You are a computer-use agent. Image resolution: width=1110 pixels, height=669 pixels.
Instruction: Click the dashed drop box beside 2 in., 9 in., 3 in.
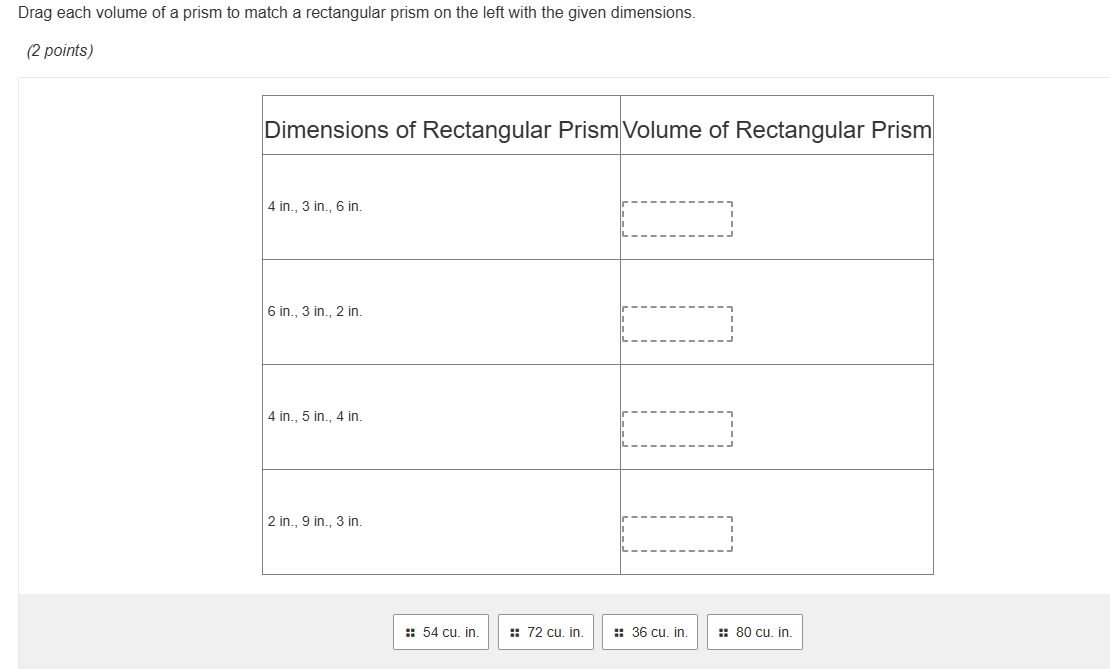678,534
